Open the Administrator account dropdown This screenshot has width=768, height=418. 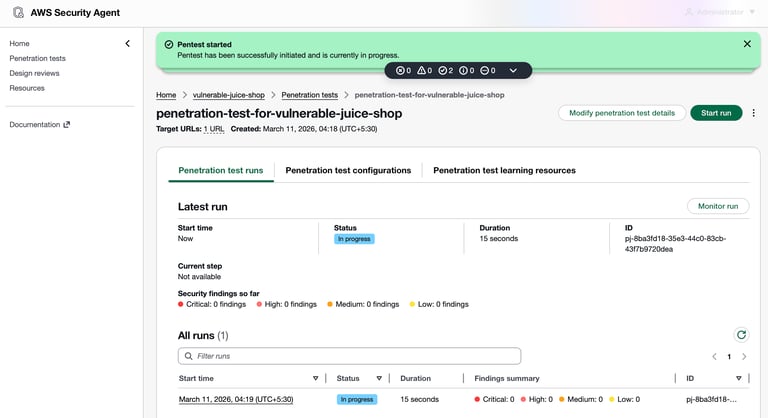[x=720, y=12]
